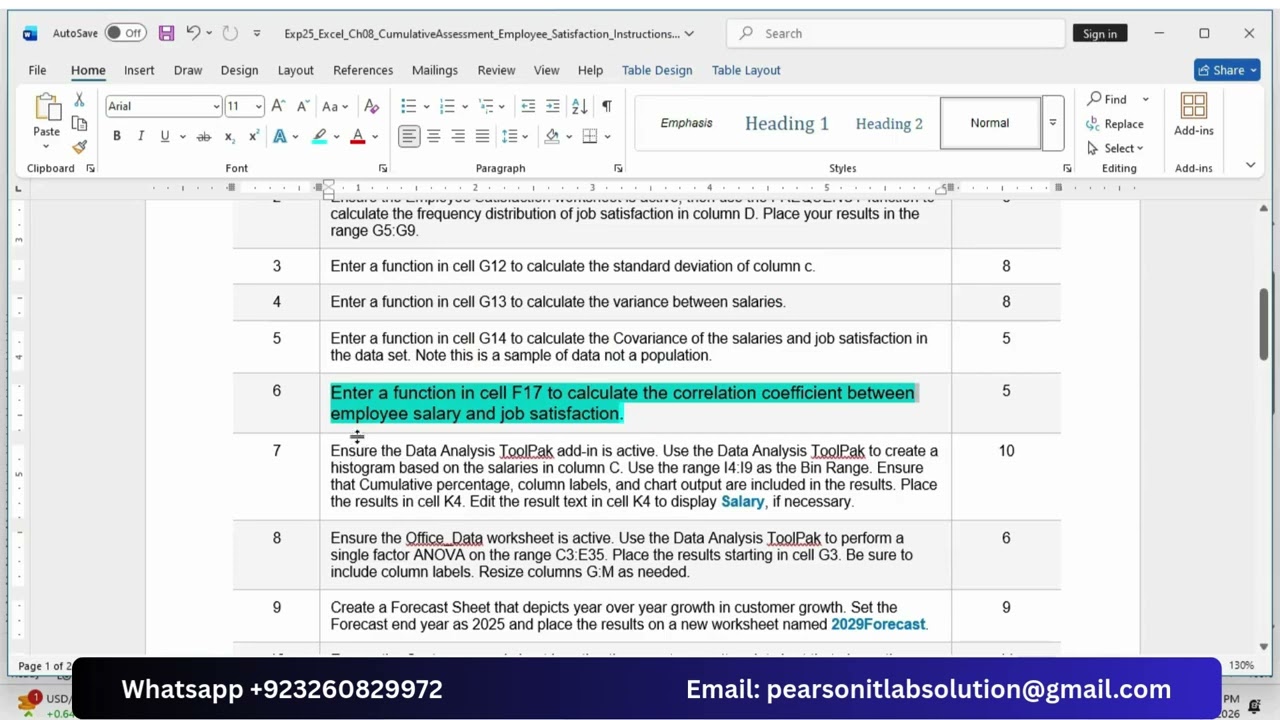Open the File menu
The width and height of the screenshot is (1280, 720).
click(37, 70)
